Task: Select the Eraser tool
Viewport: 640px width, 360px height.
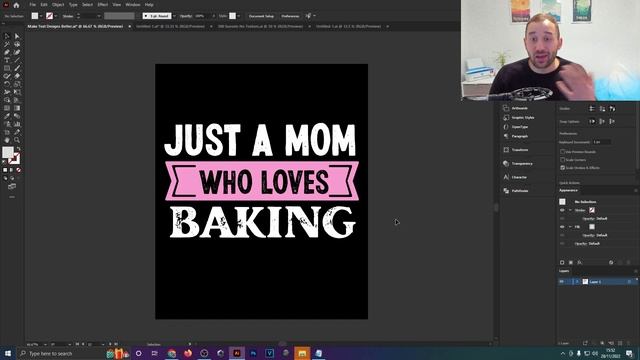Action: coord(17,76)
